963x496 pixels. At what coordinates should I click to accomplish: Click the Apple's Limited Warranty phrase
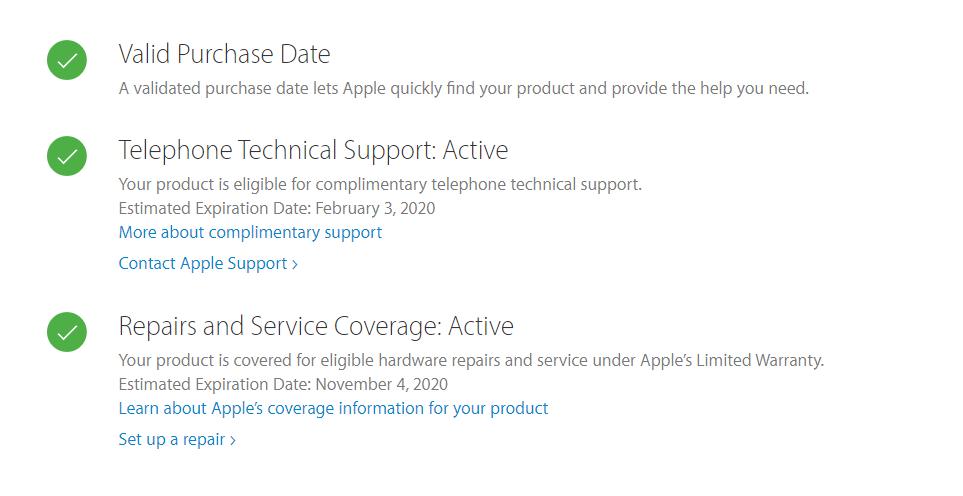731,360
